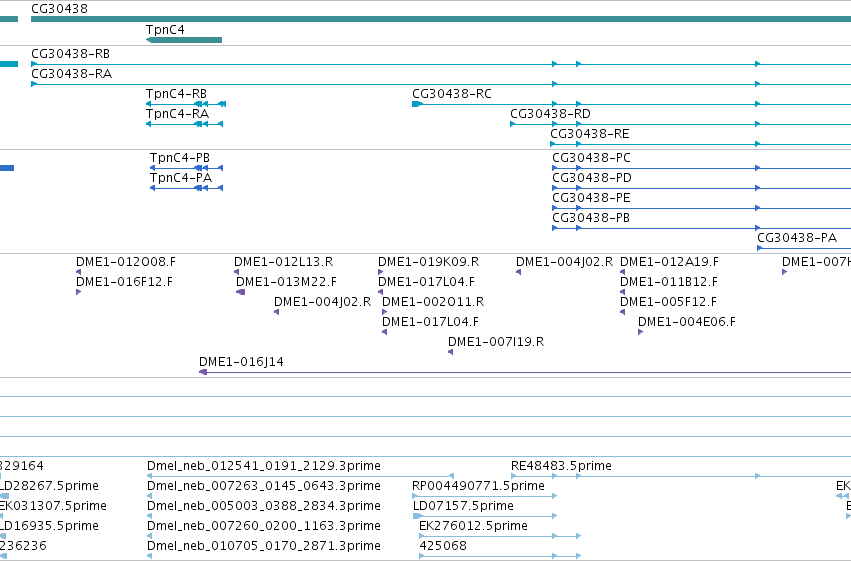The image size is (851, 561).
Task: Select the DME1-016J14 arrowhead end
Action: pos(203,372)
